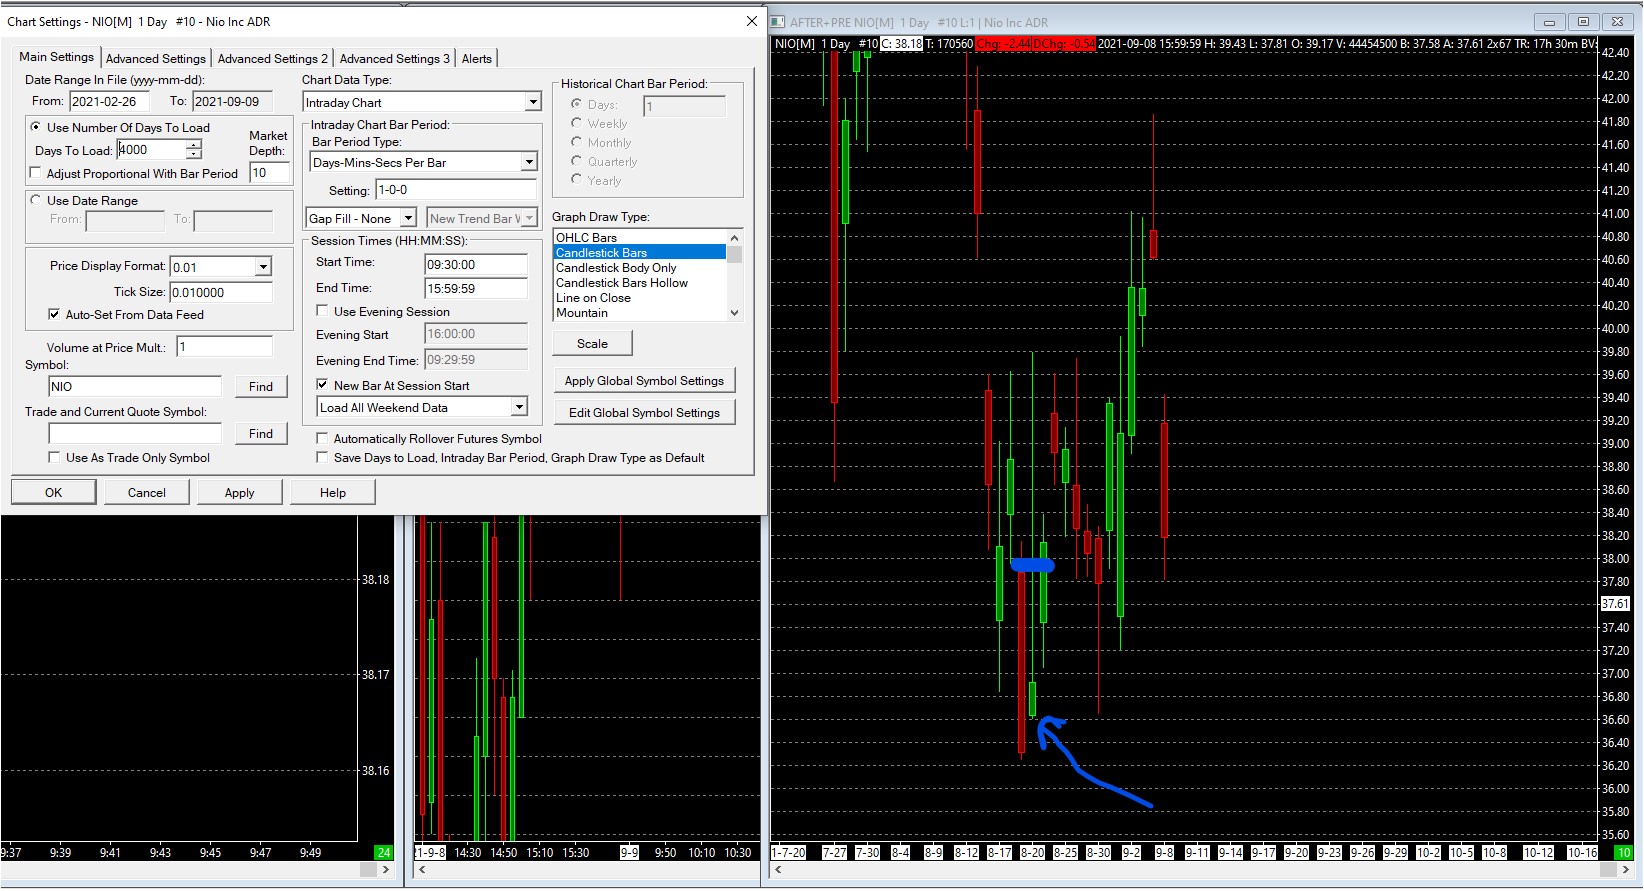Open the Advanced Settings tab
1644x891 pixels.
[x=155, y=59]
